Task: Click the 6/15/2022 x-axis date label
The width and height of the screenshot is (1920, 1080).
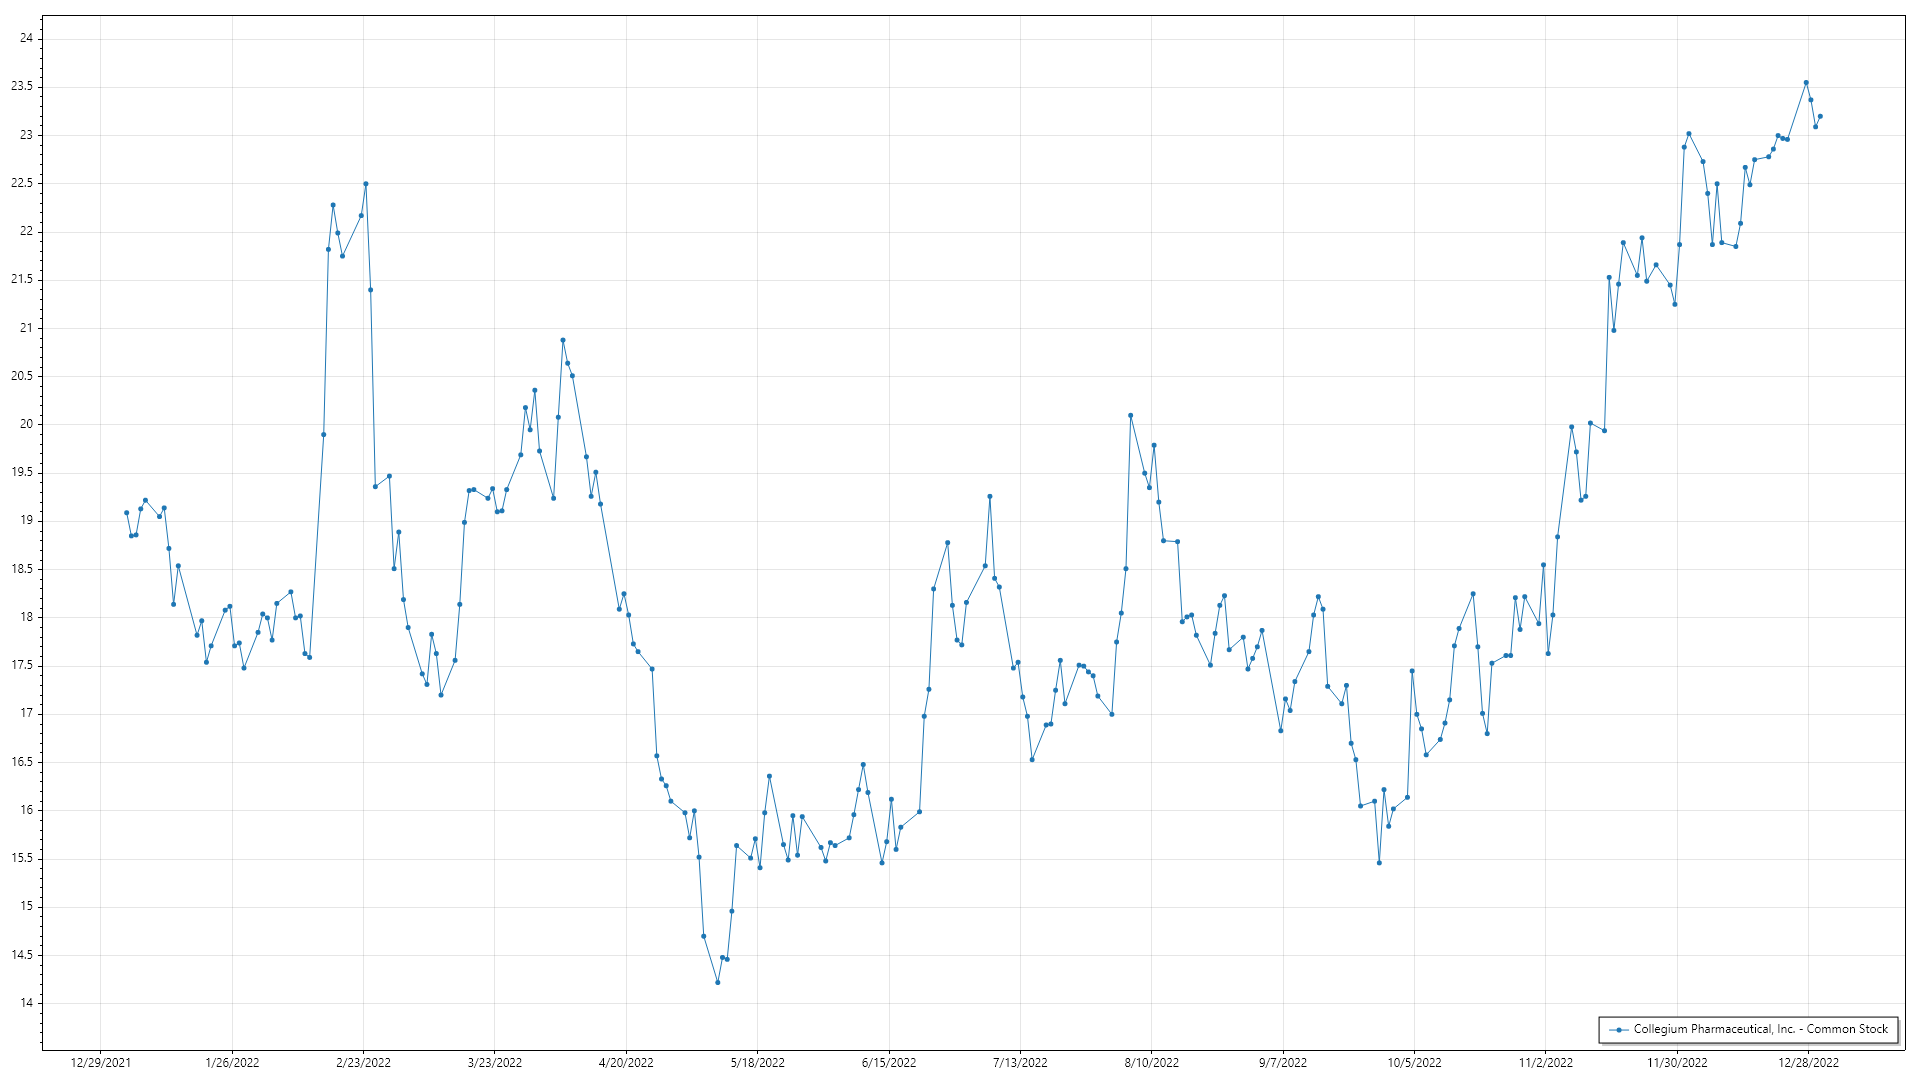Action: pyautogui.click(x=889, y=1063)
